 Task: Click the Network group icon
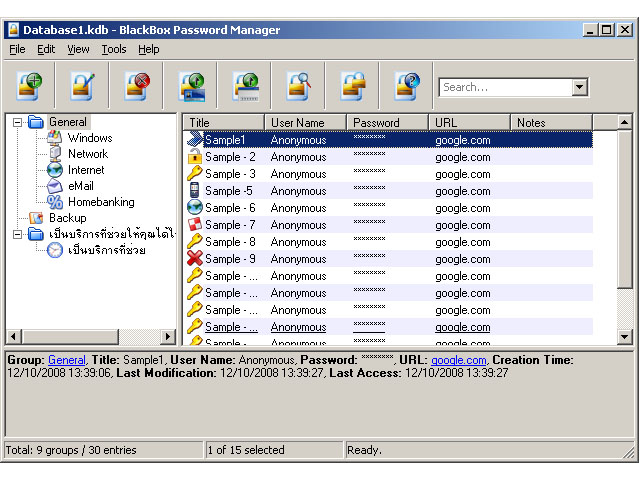coord(54,153)
